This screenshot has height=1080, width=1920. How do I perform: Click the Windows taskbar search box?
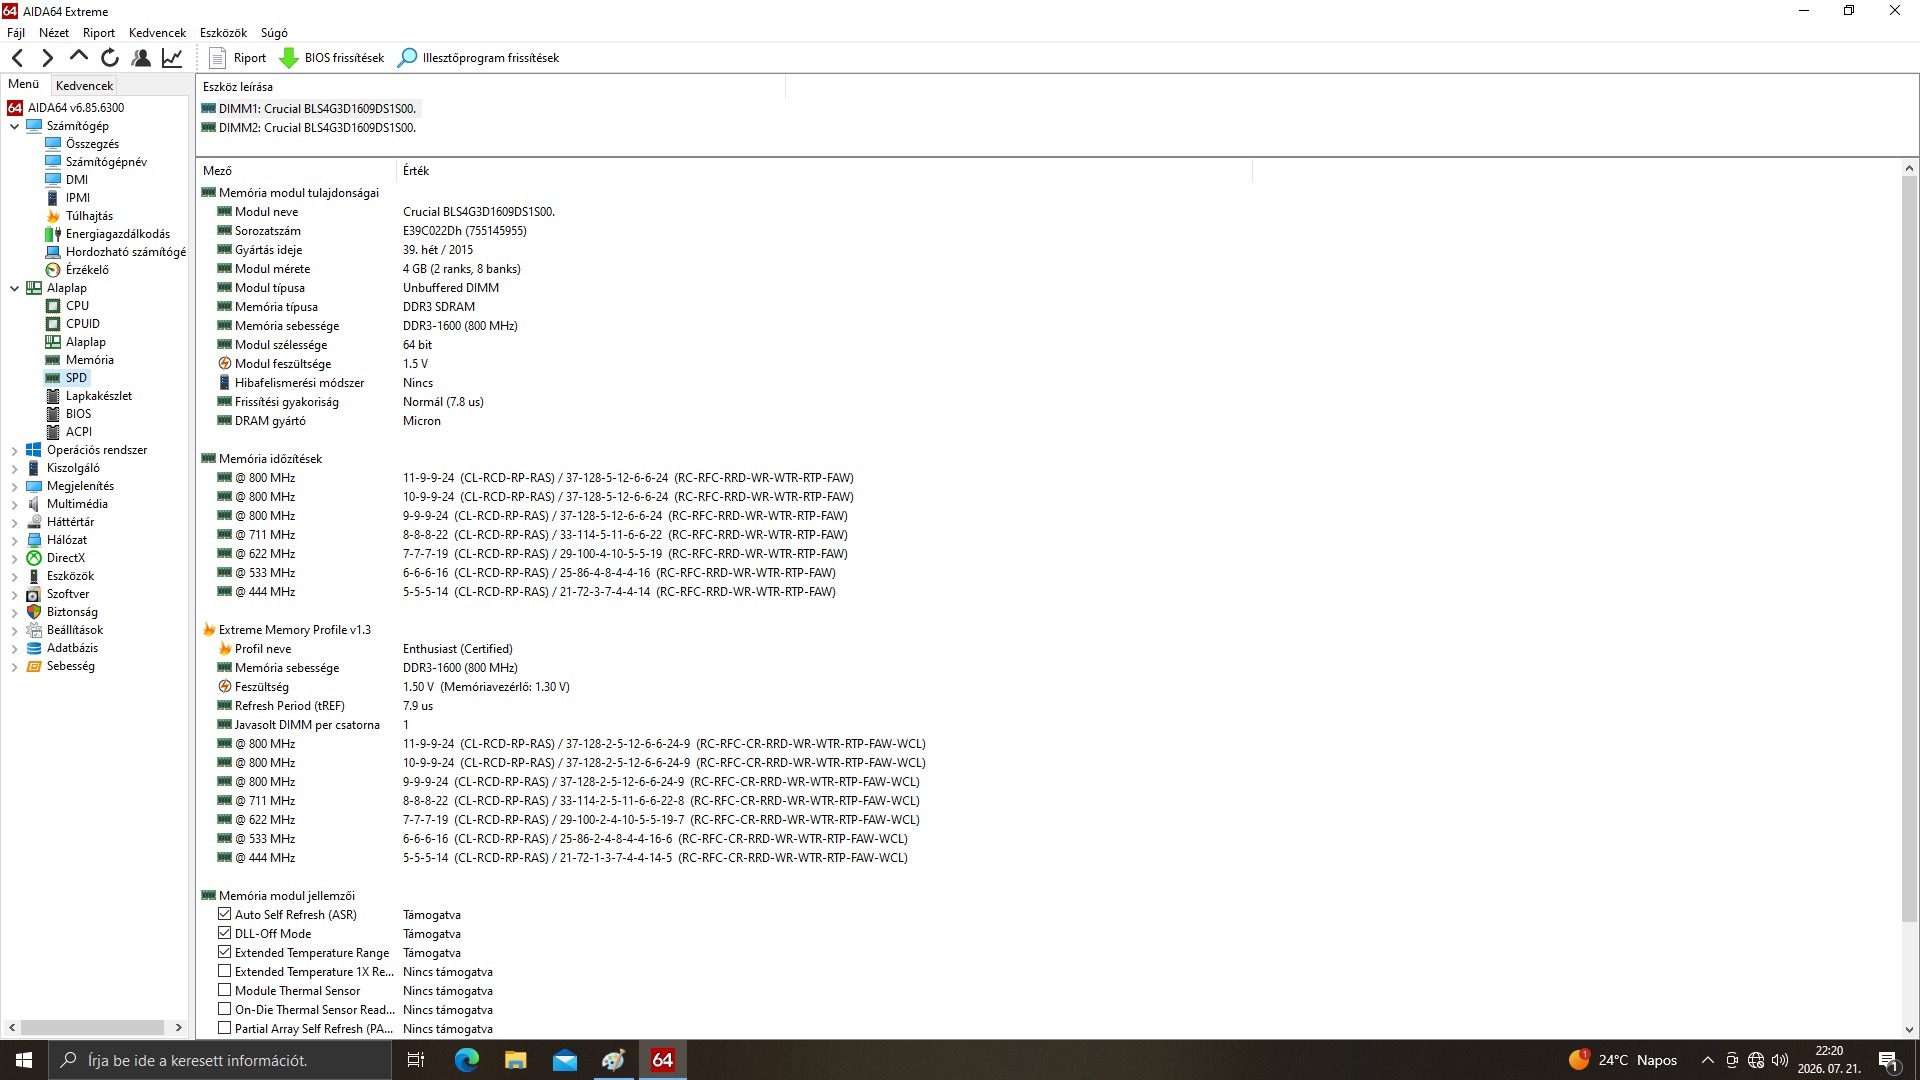coord(220,1060)
